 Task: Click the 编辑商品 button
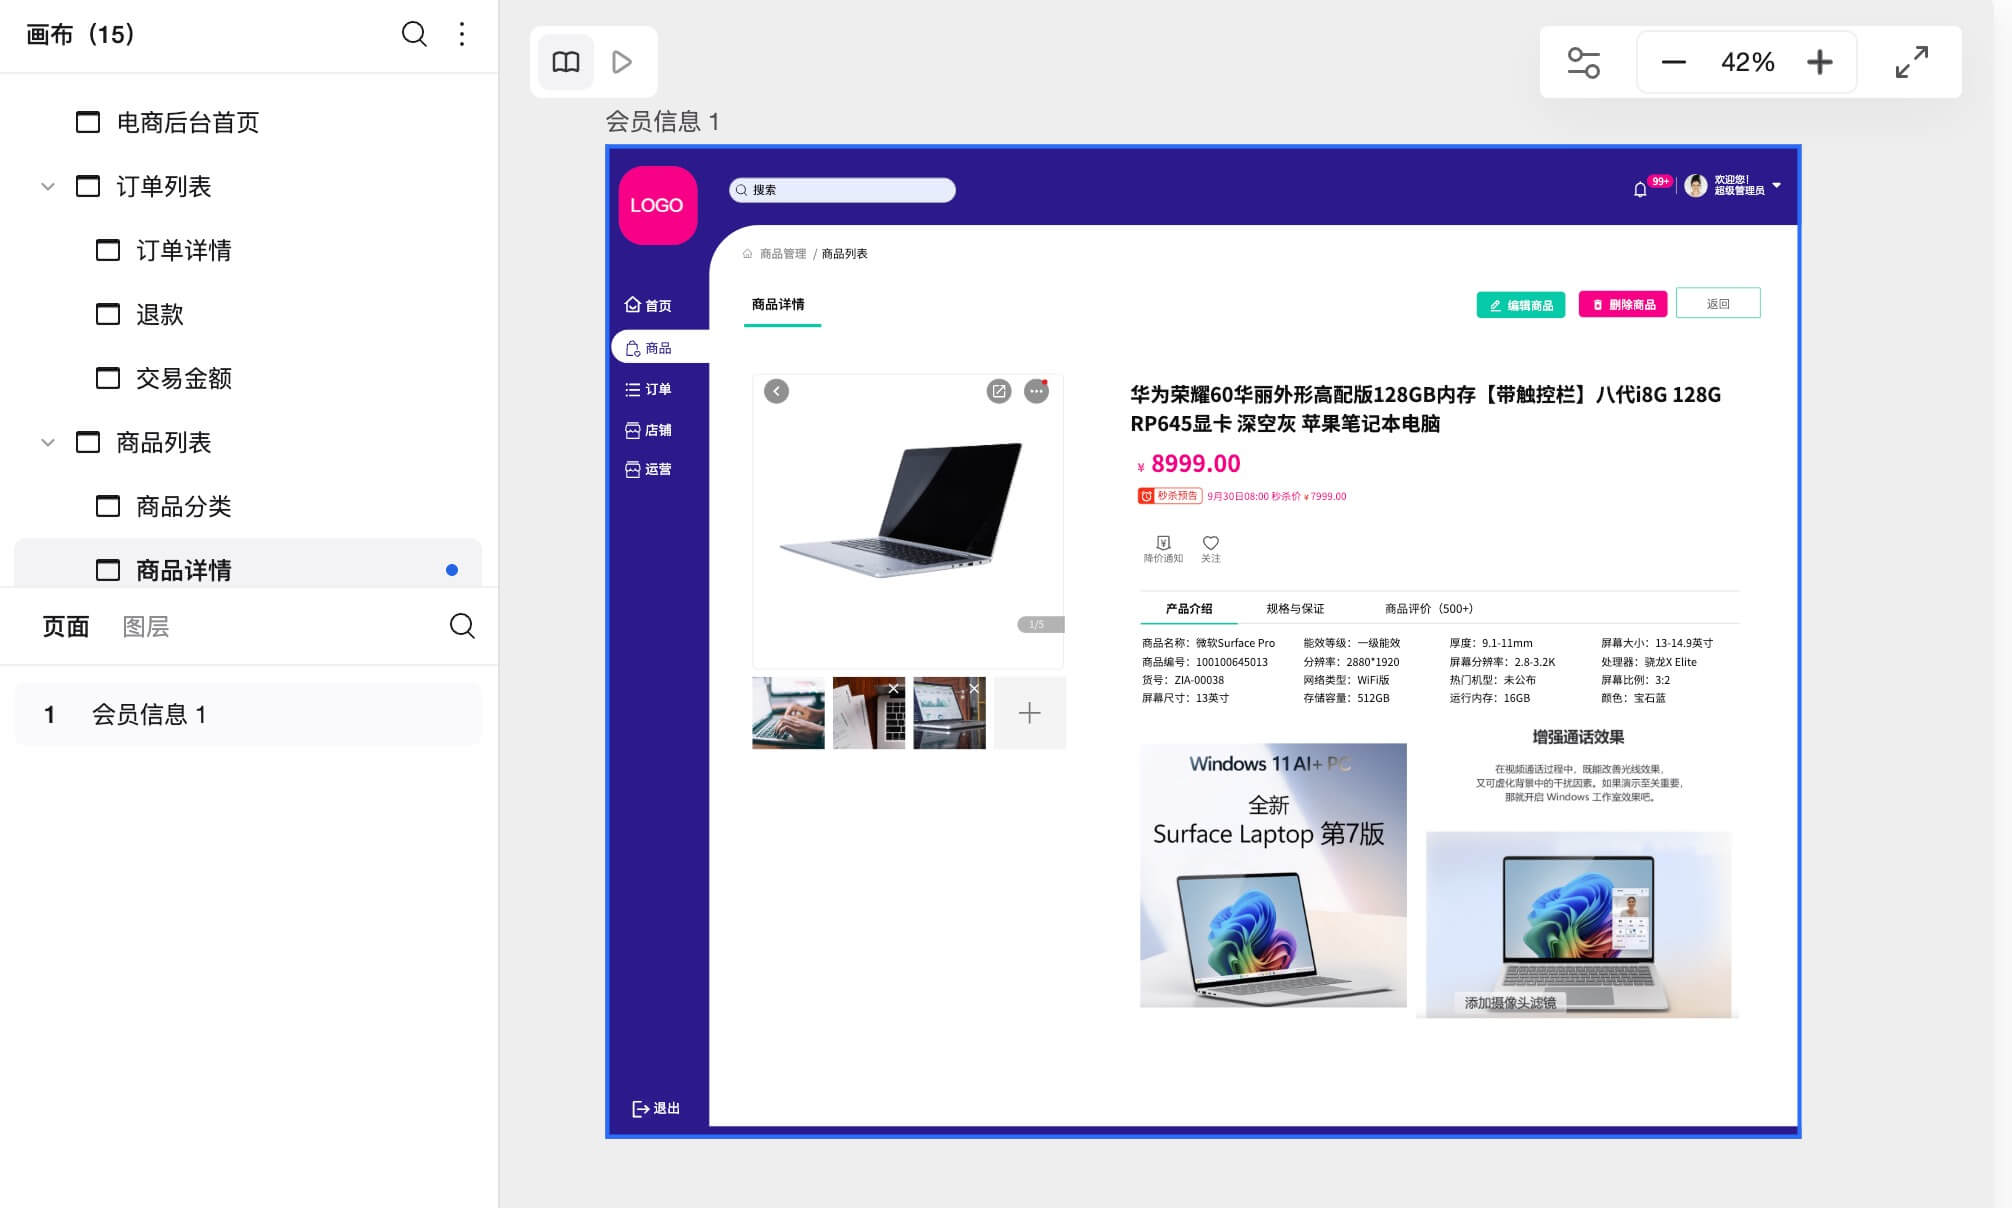1520,304
